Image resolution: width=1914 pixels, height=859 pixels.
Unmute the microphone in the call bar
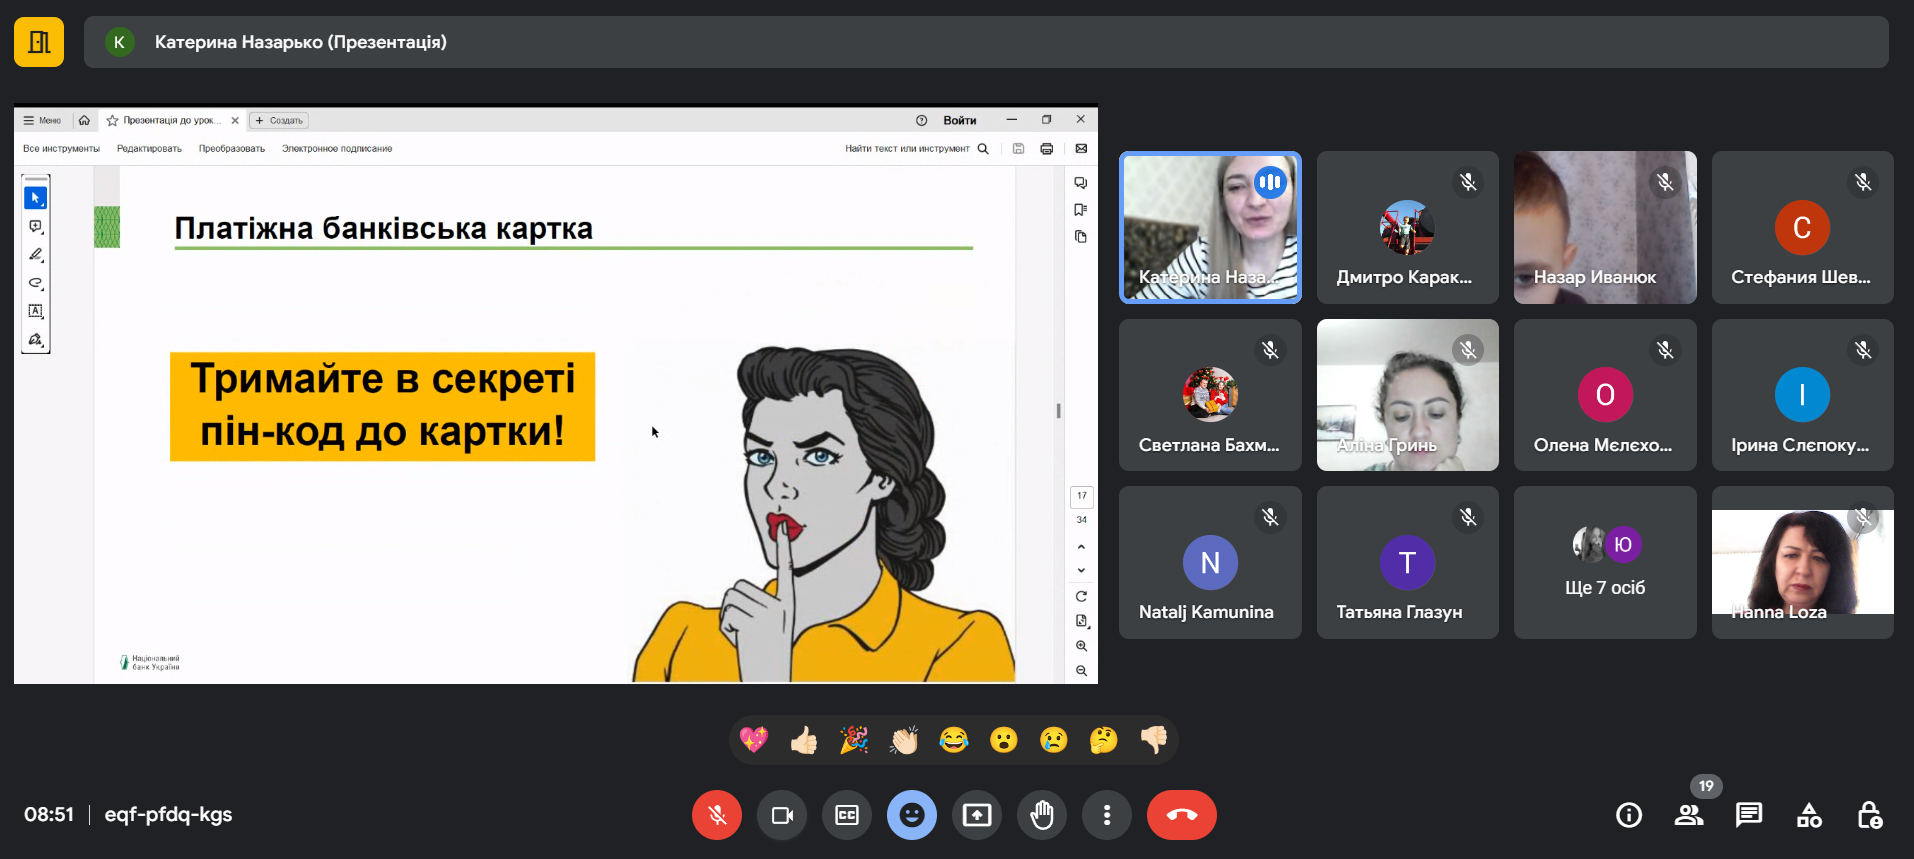(x=717, y=815)
